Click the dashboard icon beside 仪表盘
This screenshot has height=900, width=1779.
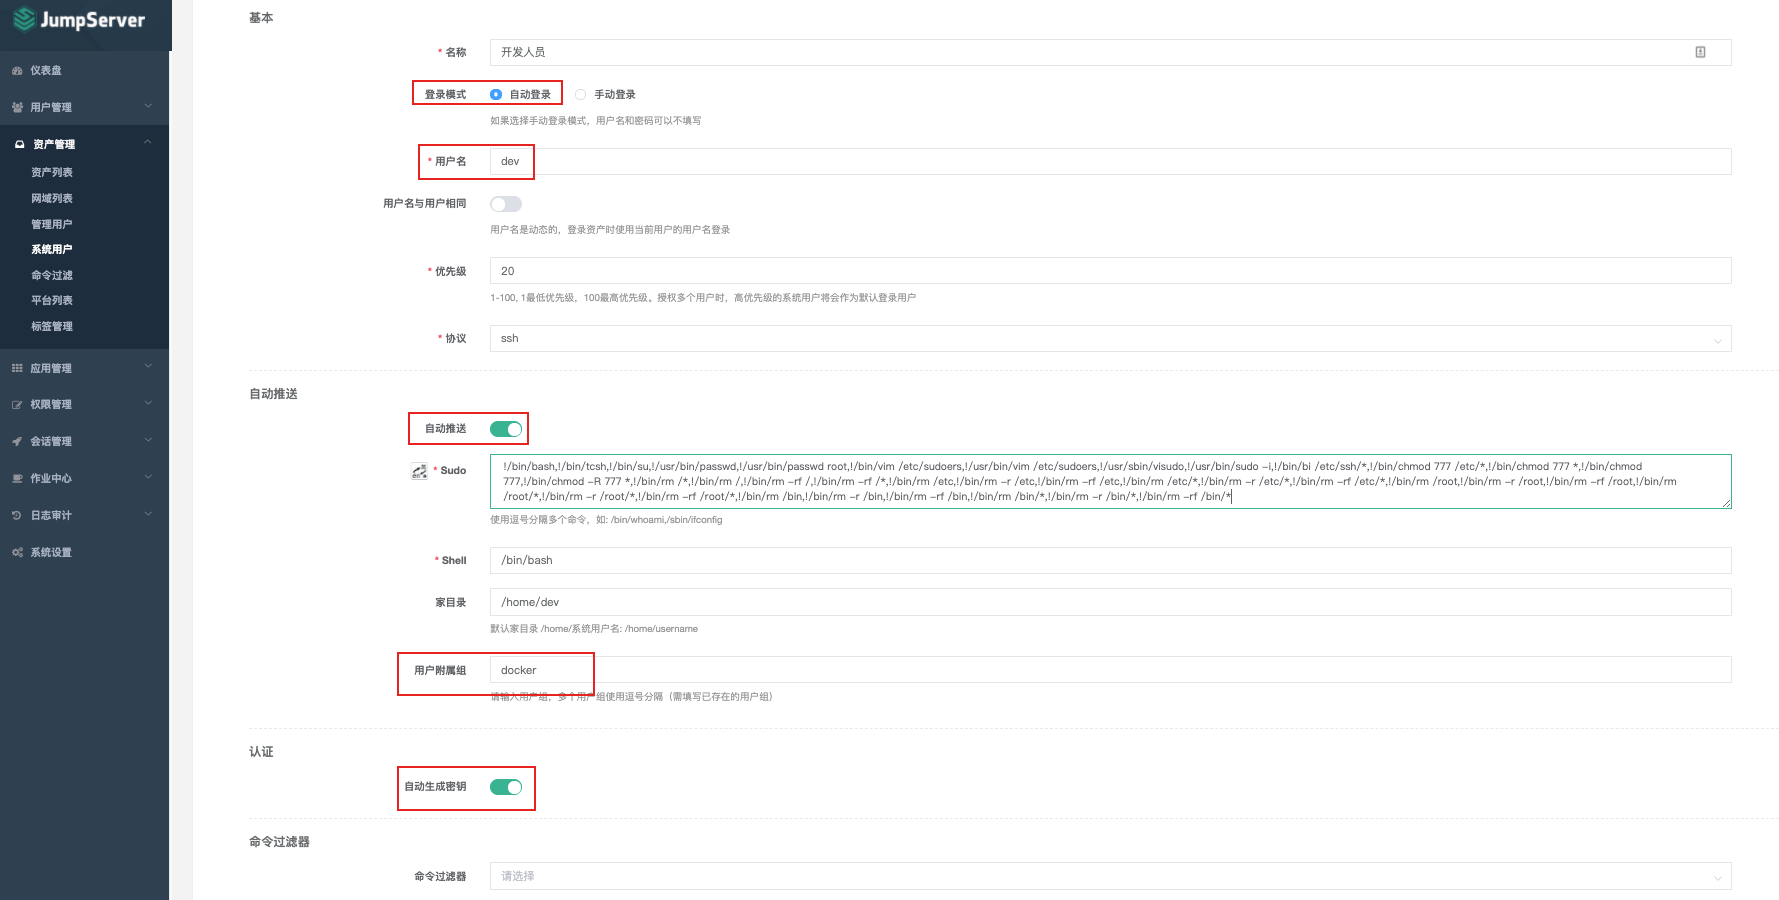(17, 71)
